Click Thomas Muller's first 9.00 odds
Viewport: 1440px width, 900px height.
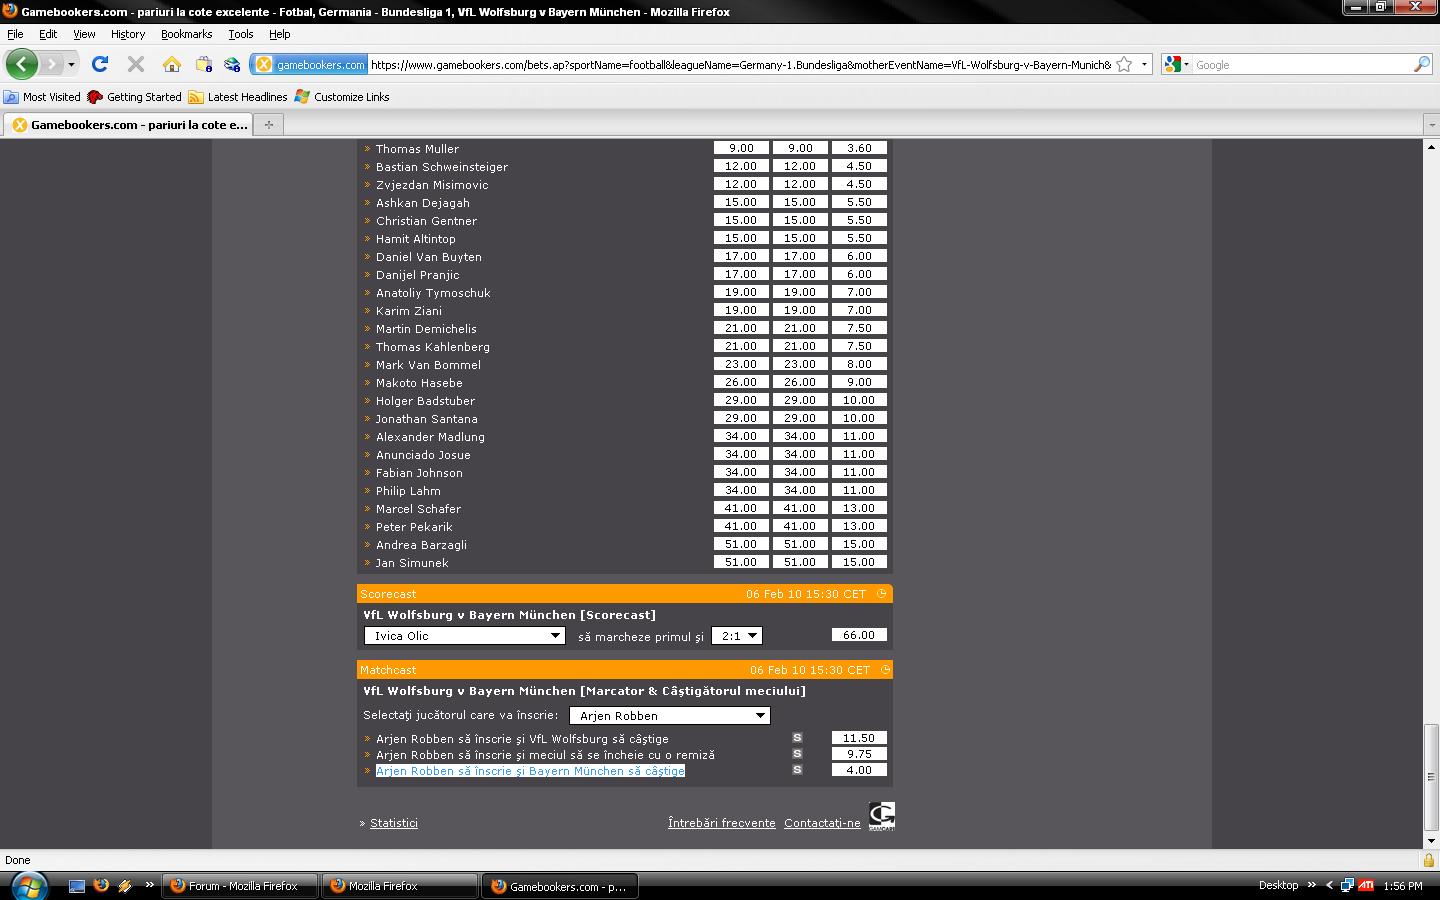point(741,148)
